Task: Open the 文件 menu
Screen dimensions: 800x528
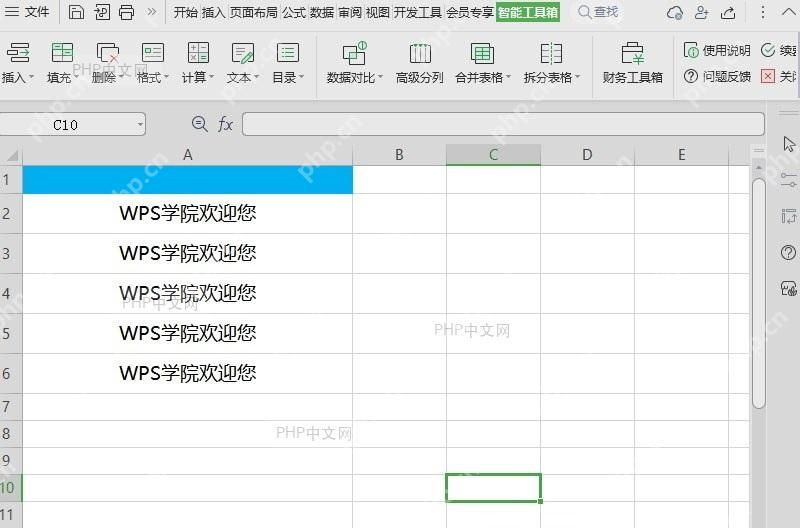Action: click(27, 11)
